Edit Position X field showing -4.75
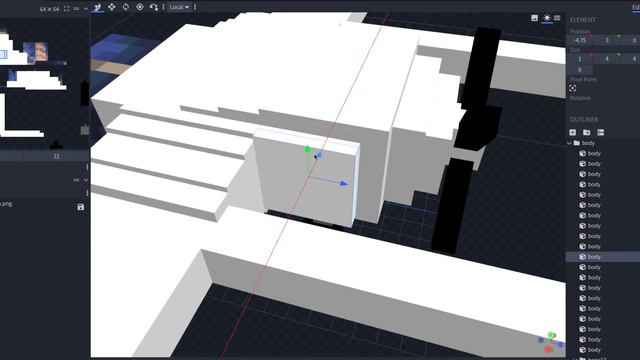 click(x=579, y=40)
